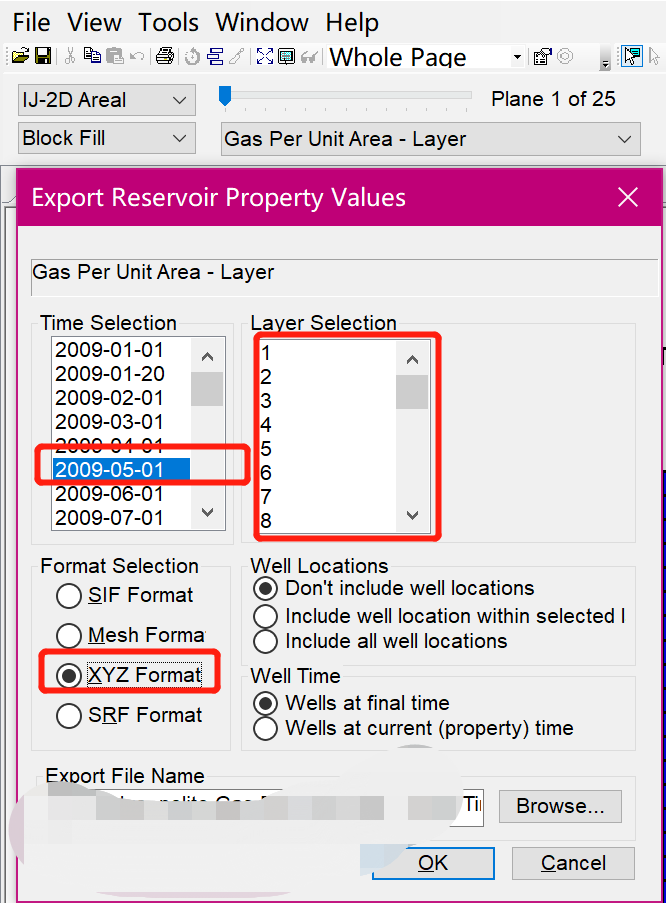Select date 2009-06-01 in Time Selection
The image size is (666, 903).
click(x=109, y=494)
